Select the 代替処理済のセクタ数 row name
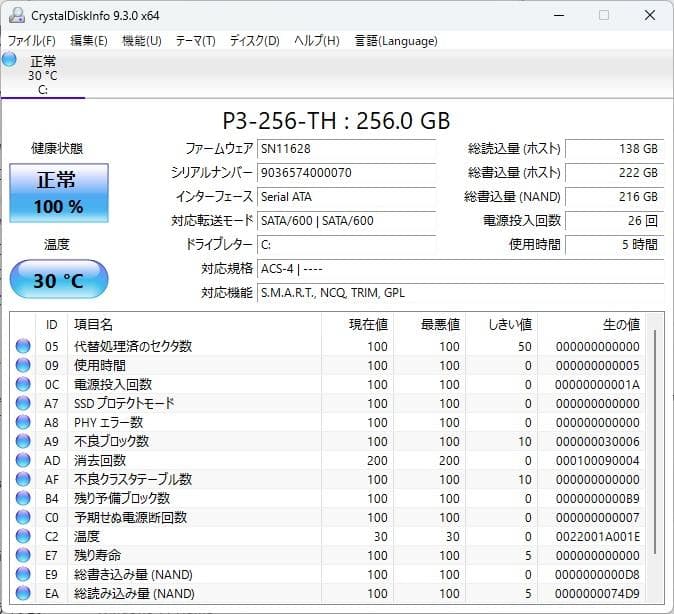The width and height of the screenshot is (674, 614). [x=133, y=346]
